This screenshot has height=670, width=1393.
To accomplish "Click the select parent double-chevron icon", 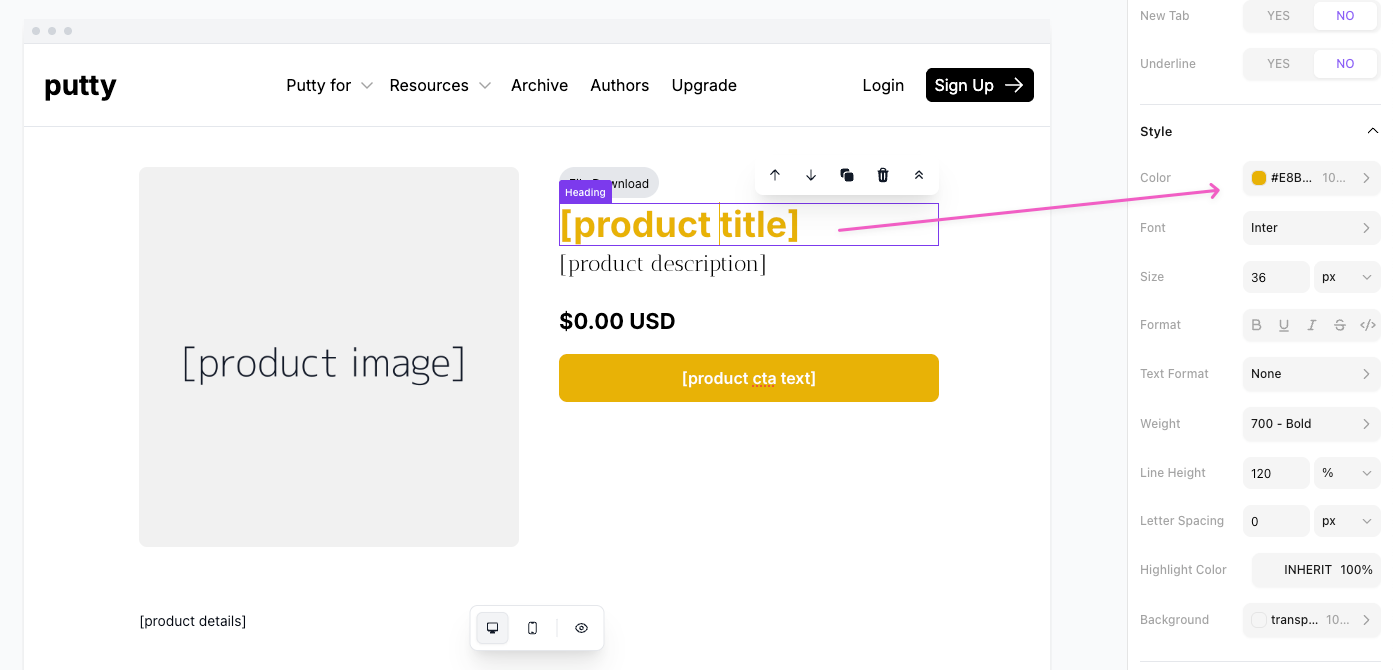I will coord(919,175).
